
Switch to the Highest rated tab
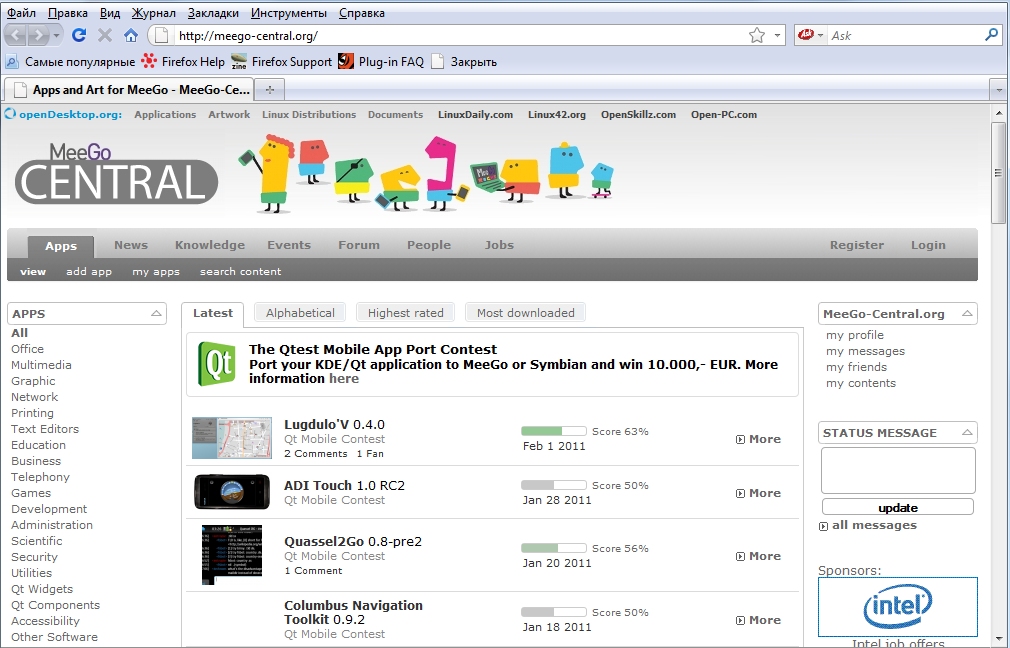coord(405,313)
